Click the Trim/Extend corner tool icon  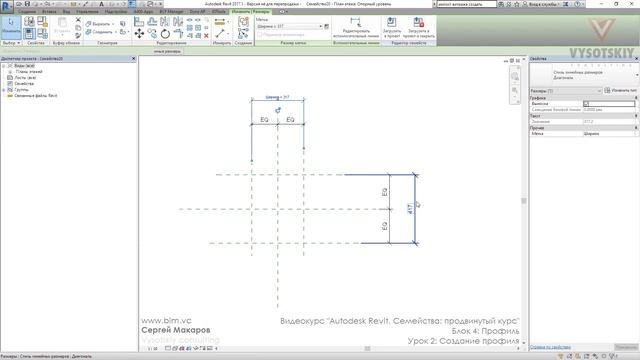pyautogui.click(x=178, y=33)
